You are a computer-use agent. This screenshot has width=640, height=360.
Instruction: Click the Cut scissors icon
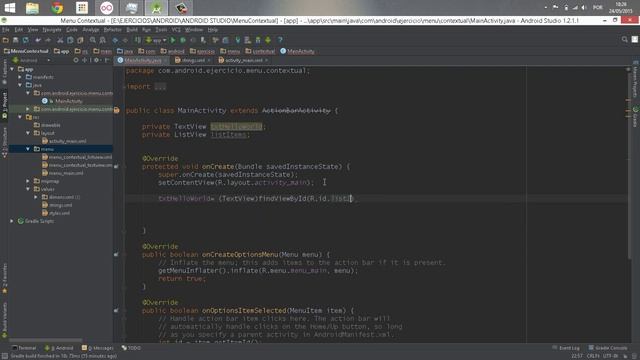click(x=60, y=40)
